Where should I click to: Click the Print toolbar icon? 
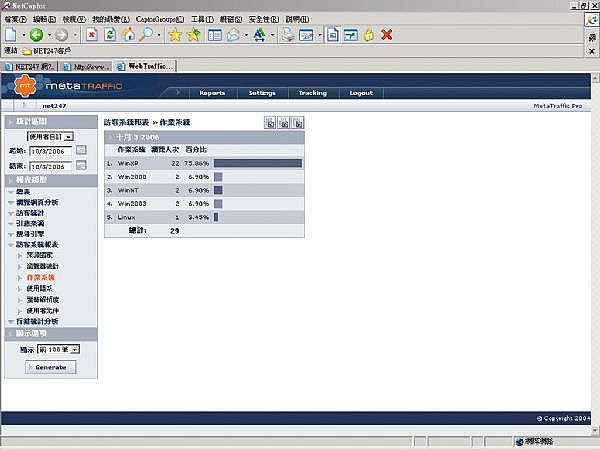point(287,35)
